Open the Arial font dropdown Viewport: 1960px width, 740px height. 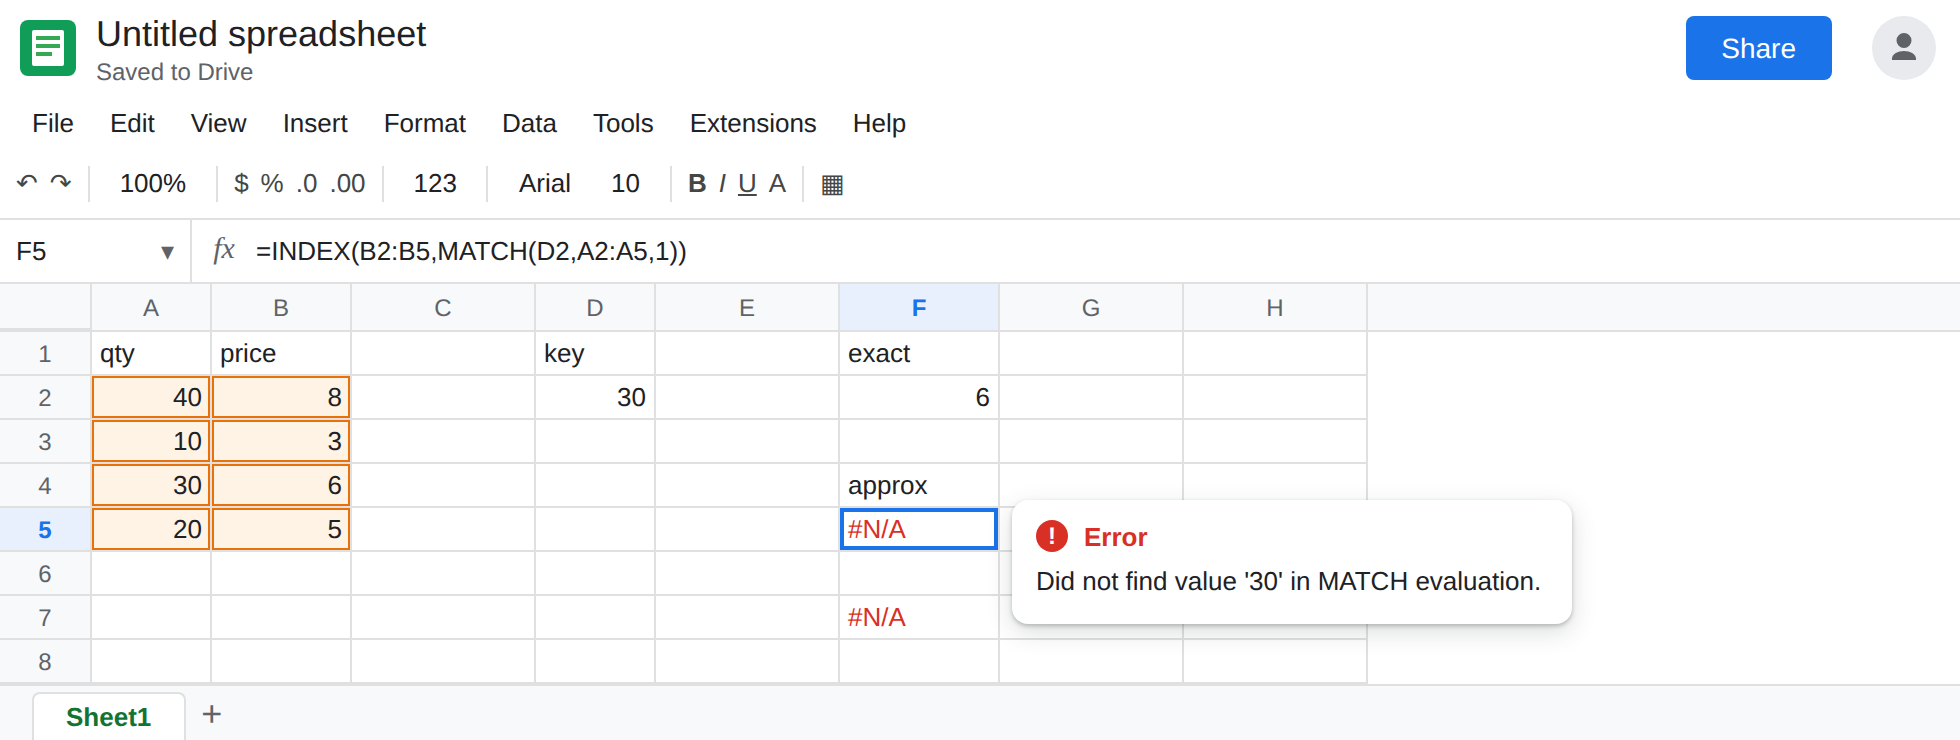click(544, 183)
